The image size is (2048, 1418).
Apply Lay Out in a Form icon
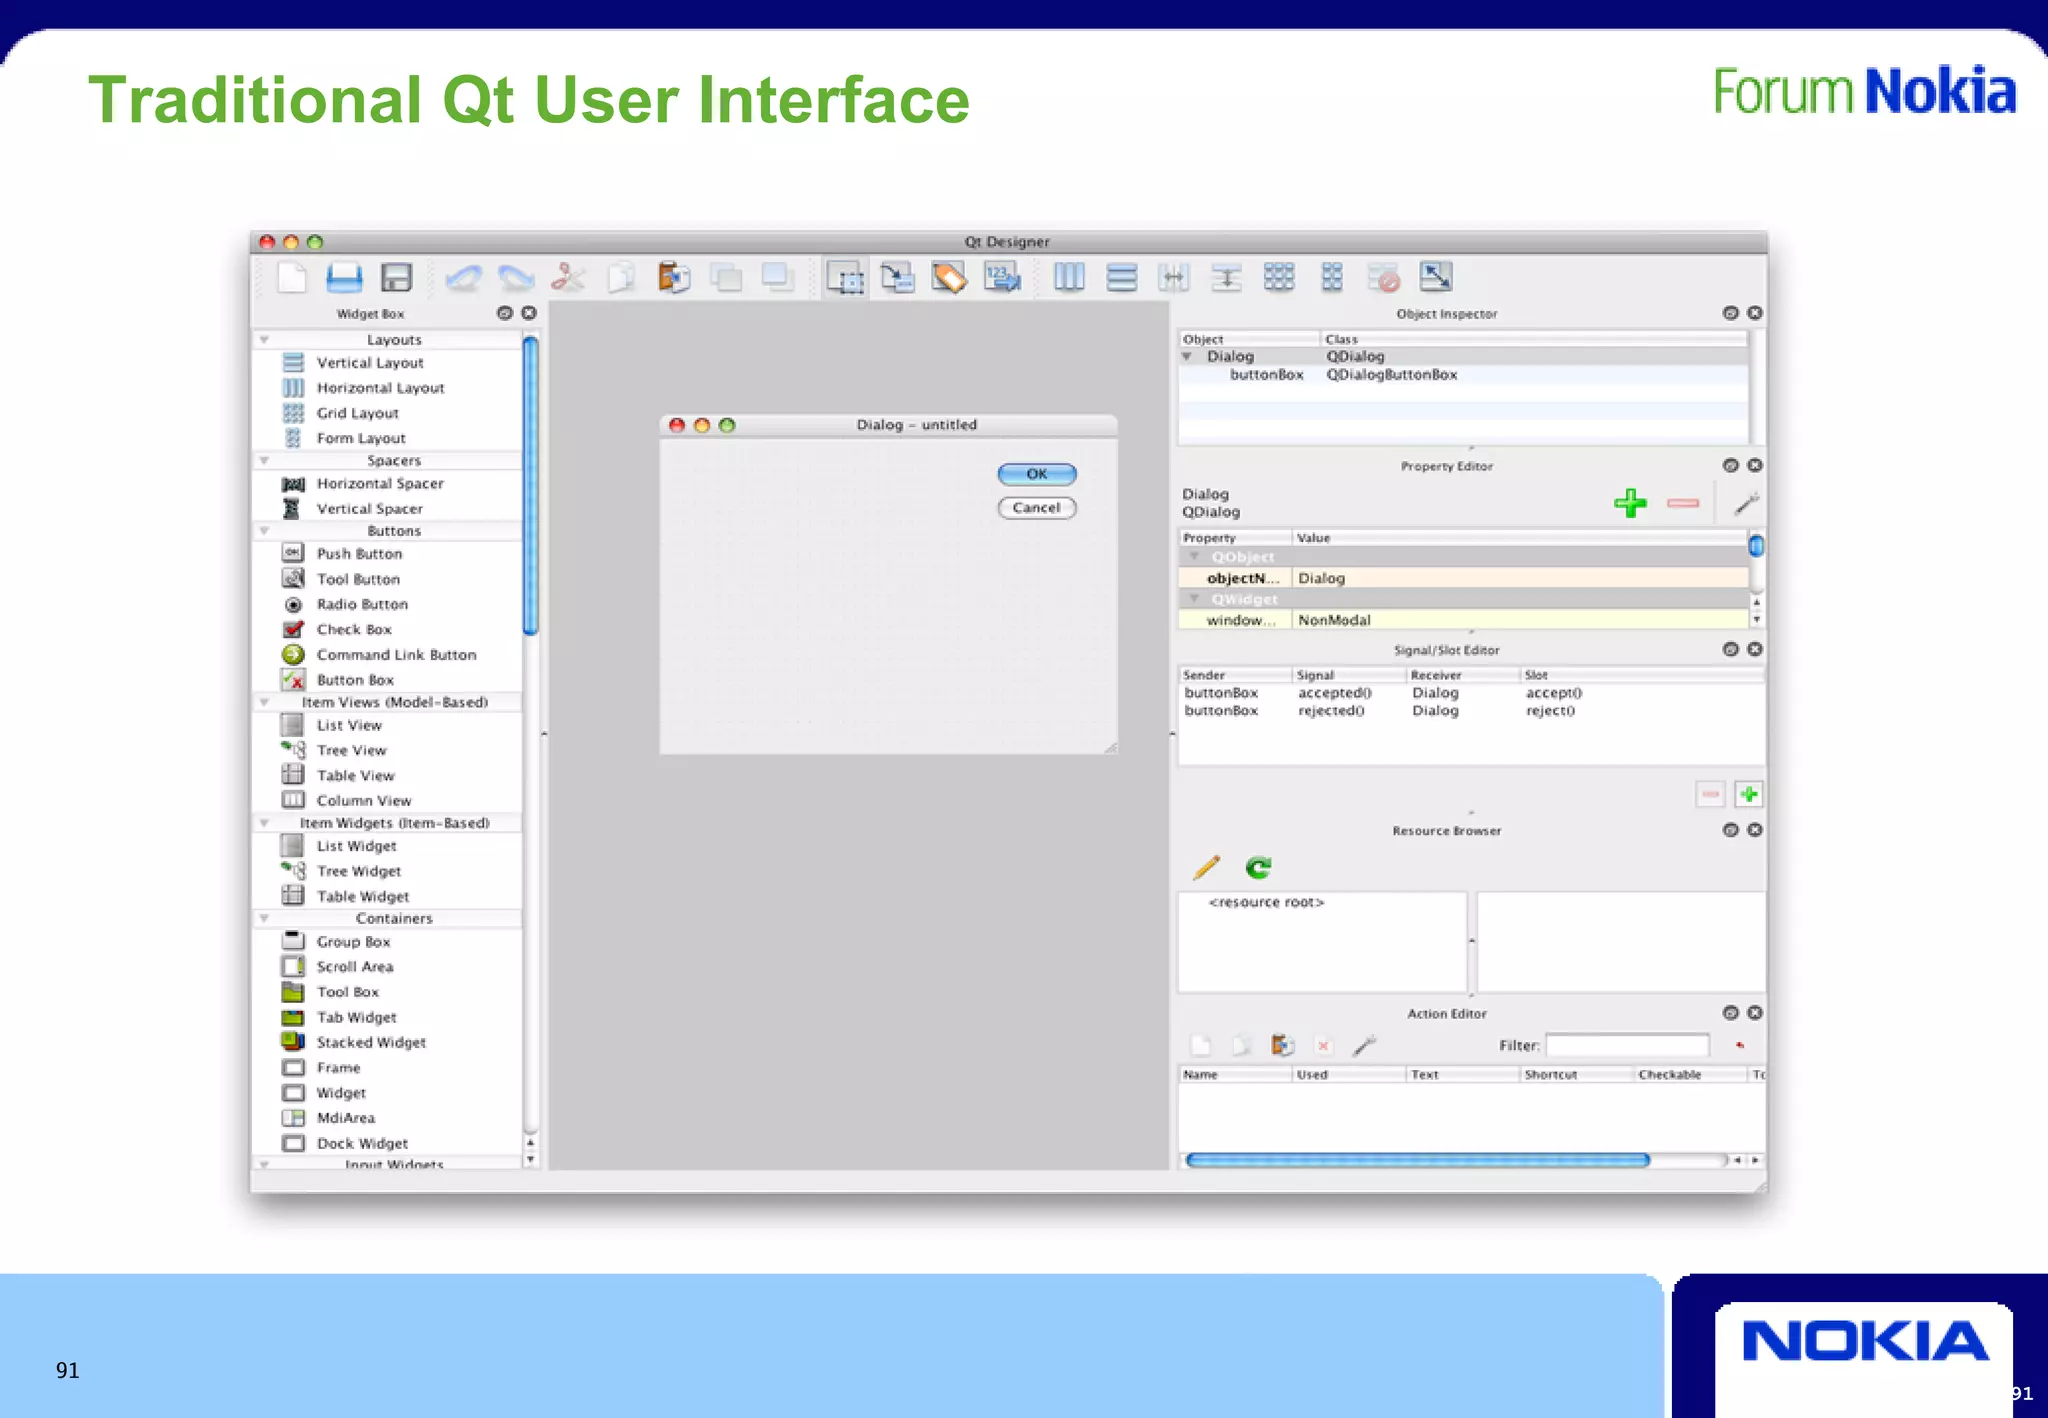tap(1332, 277)
